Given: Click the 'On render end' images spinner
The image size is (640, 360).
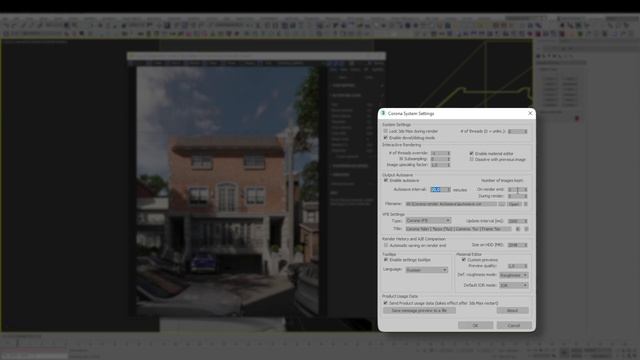Looking at the screenshot, I should (517, 189).
